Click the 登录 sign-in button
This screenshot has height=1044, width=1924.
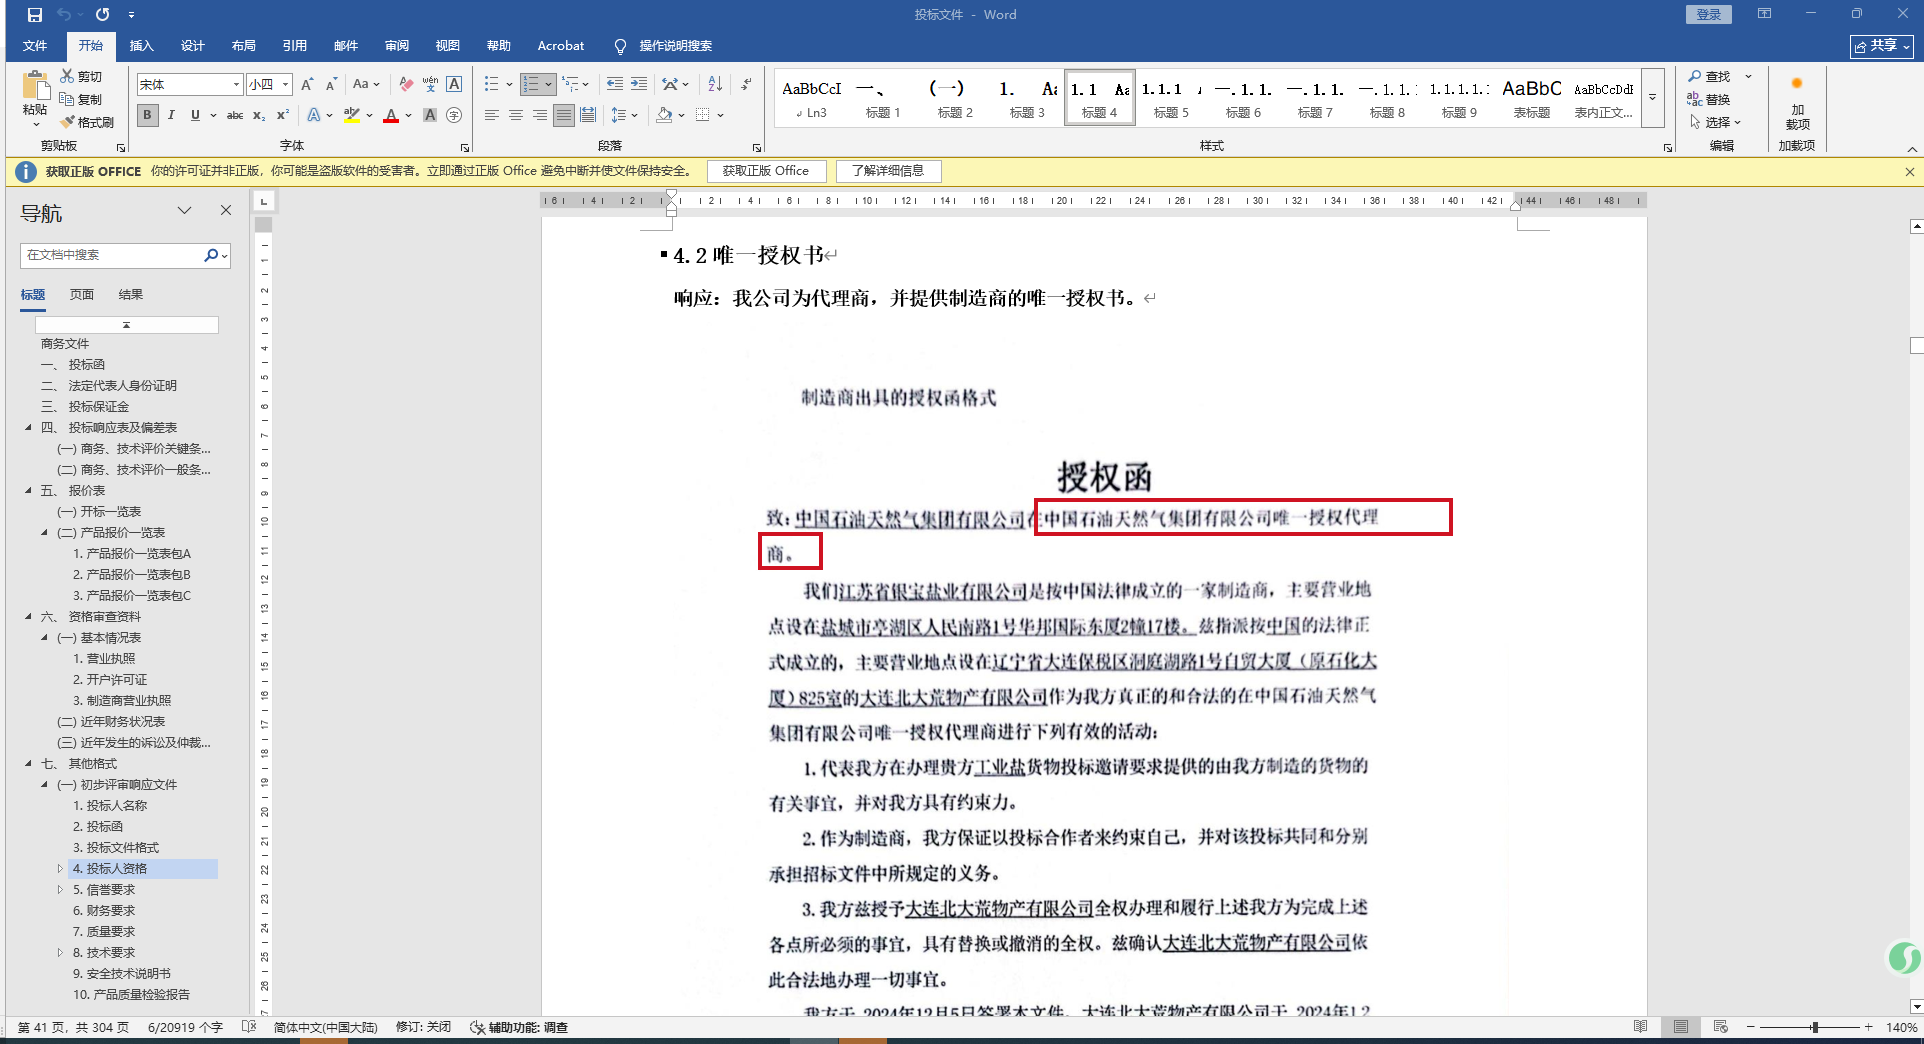tap(1709, 15)
